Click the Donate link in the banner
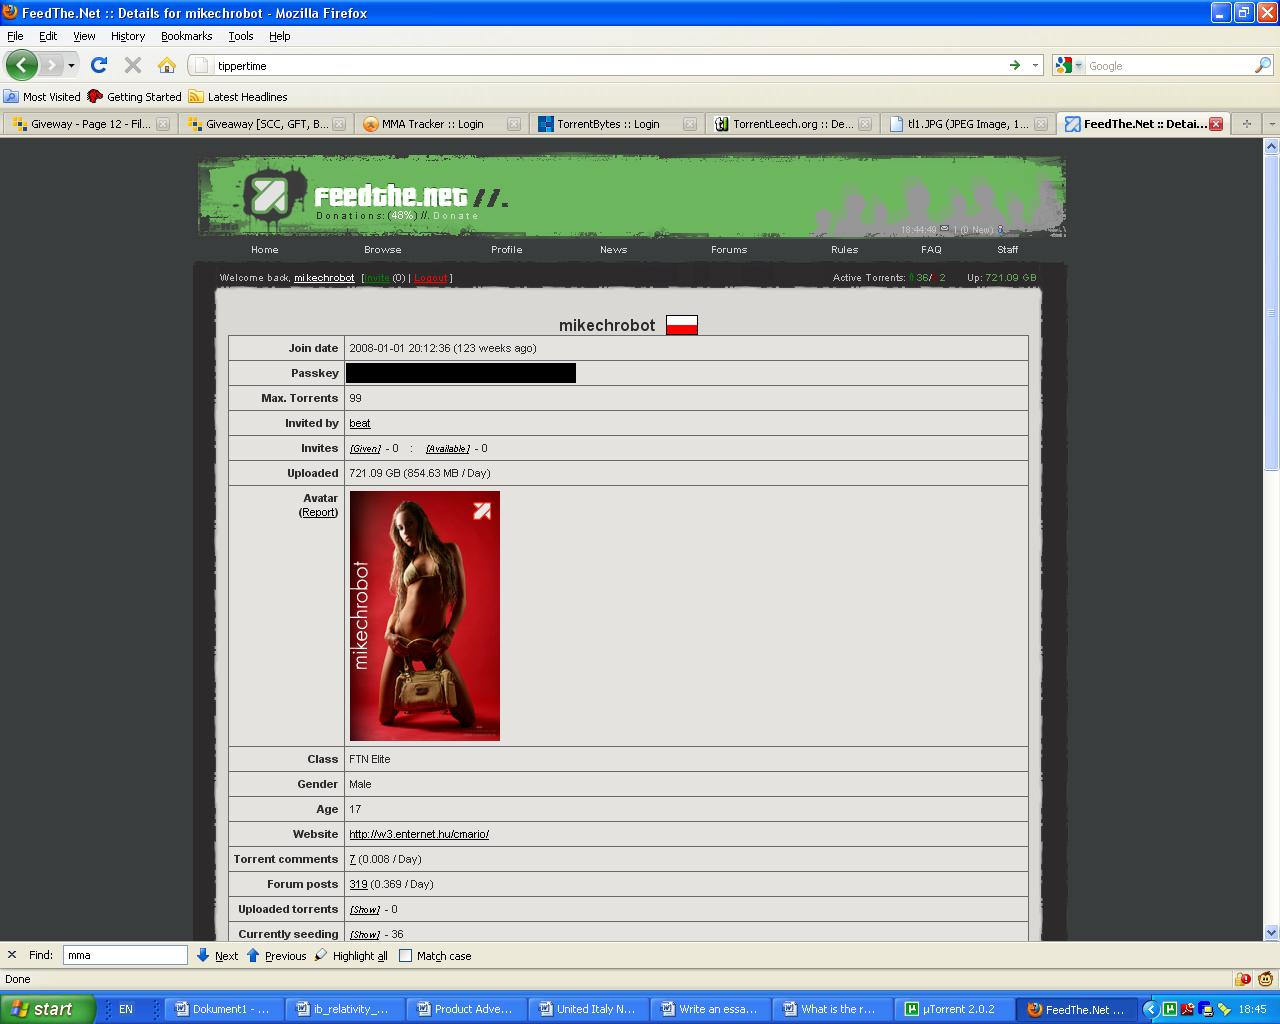The image size is (1280, 1024). (455, 216)
